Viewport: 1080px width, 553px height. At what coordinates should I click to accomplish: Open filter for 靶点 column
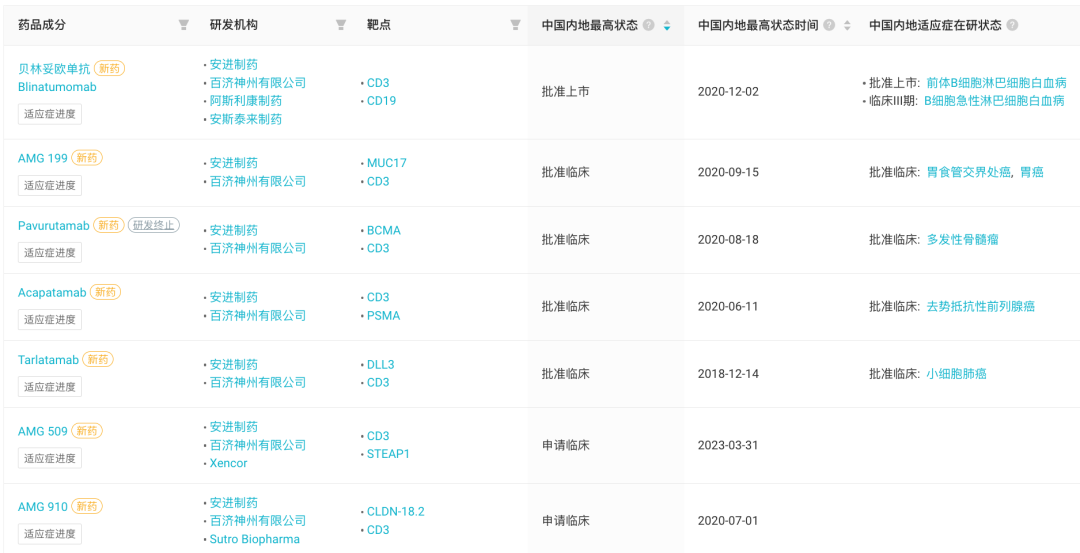[515, 25]
